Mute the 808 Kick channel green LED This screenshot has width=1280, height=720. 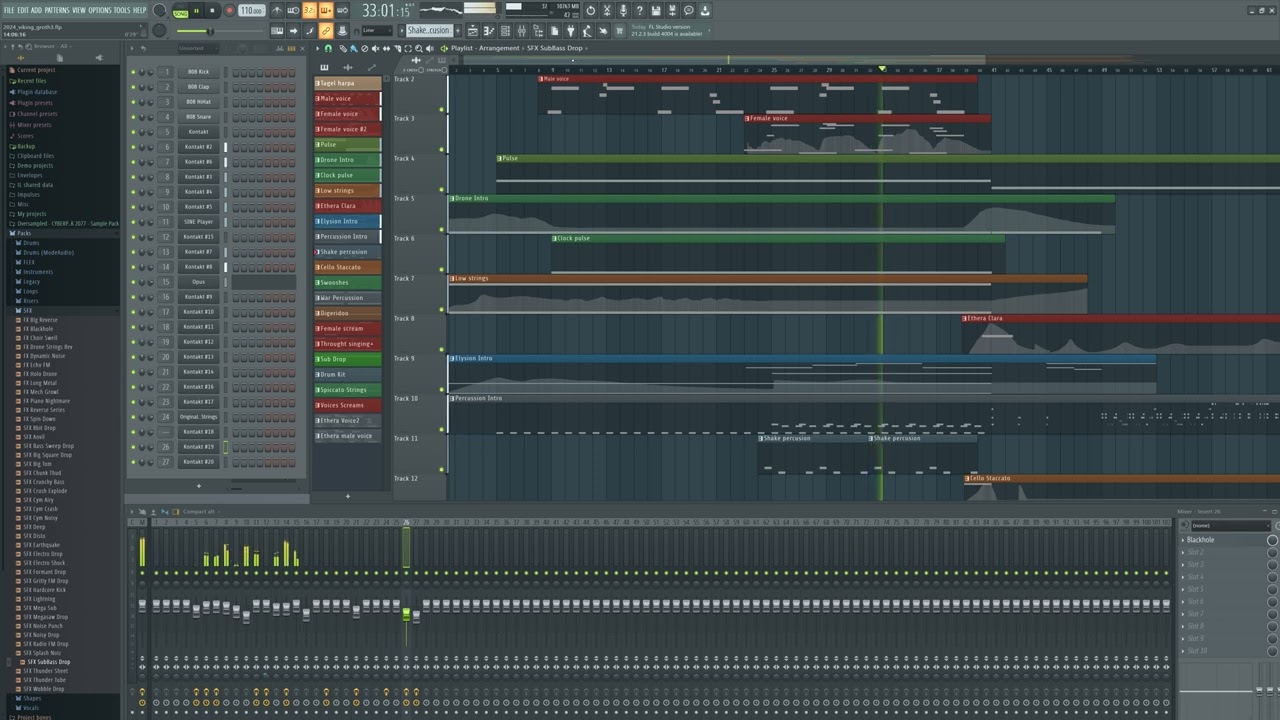[132, 72]
